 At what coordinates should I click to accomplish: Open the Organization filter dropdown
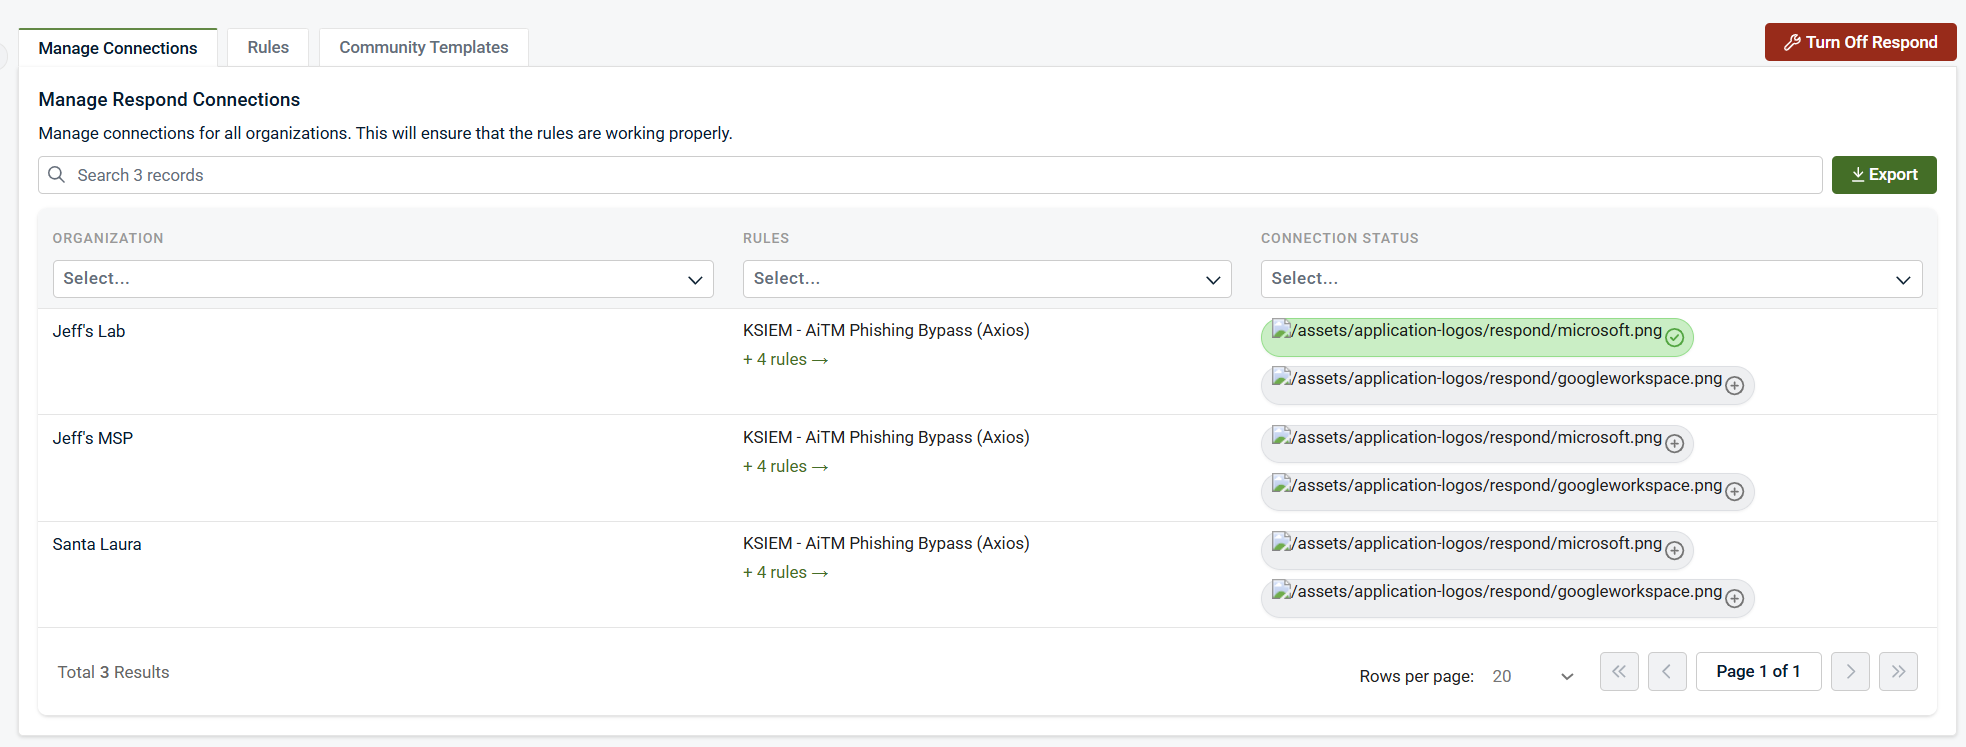click(382, 279)
